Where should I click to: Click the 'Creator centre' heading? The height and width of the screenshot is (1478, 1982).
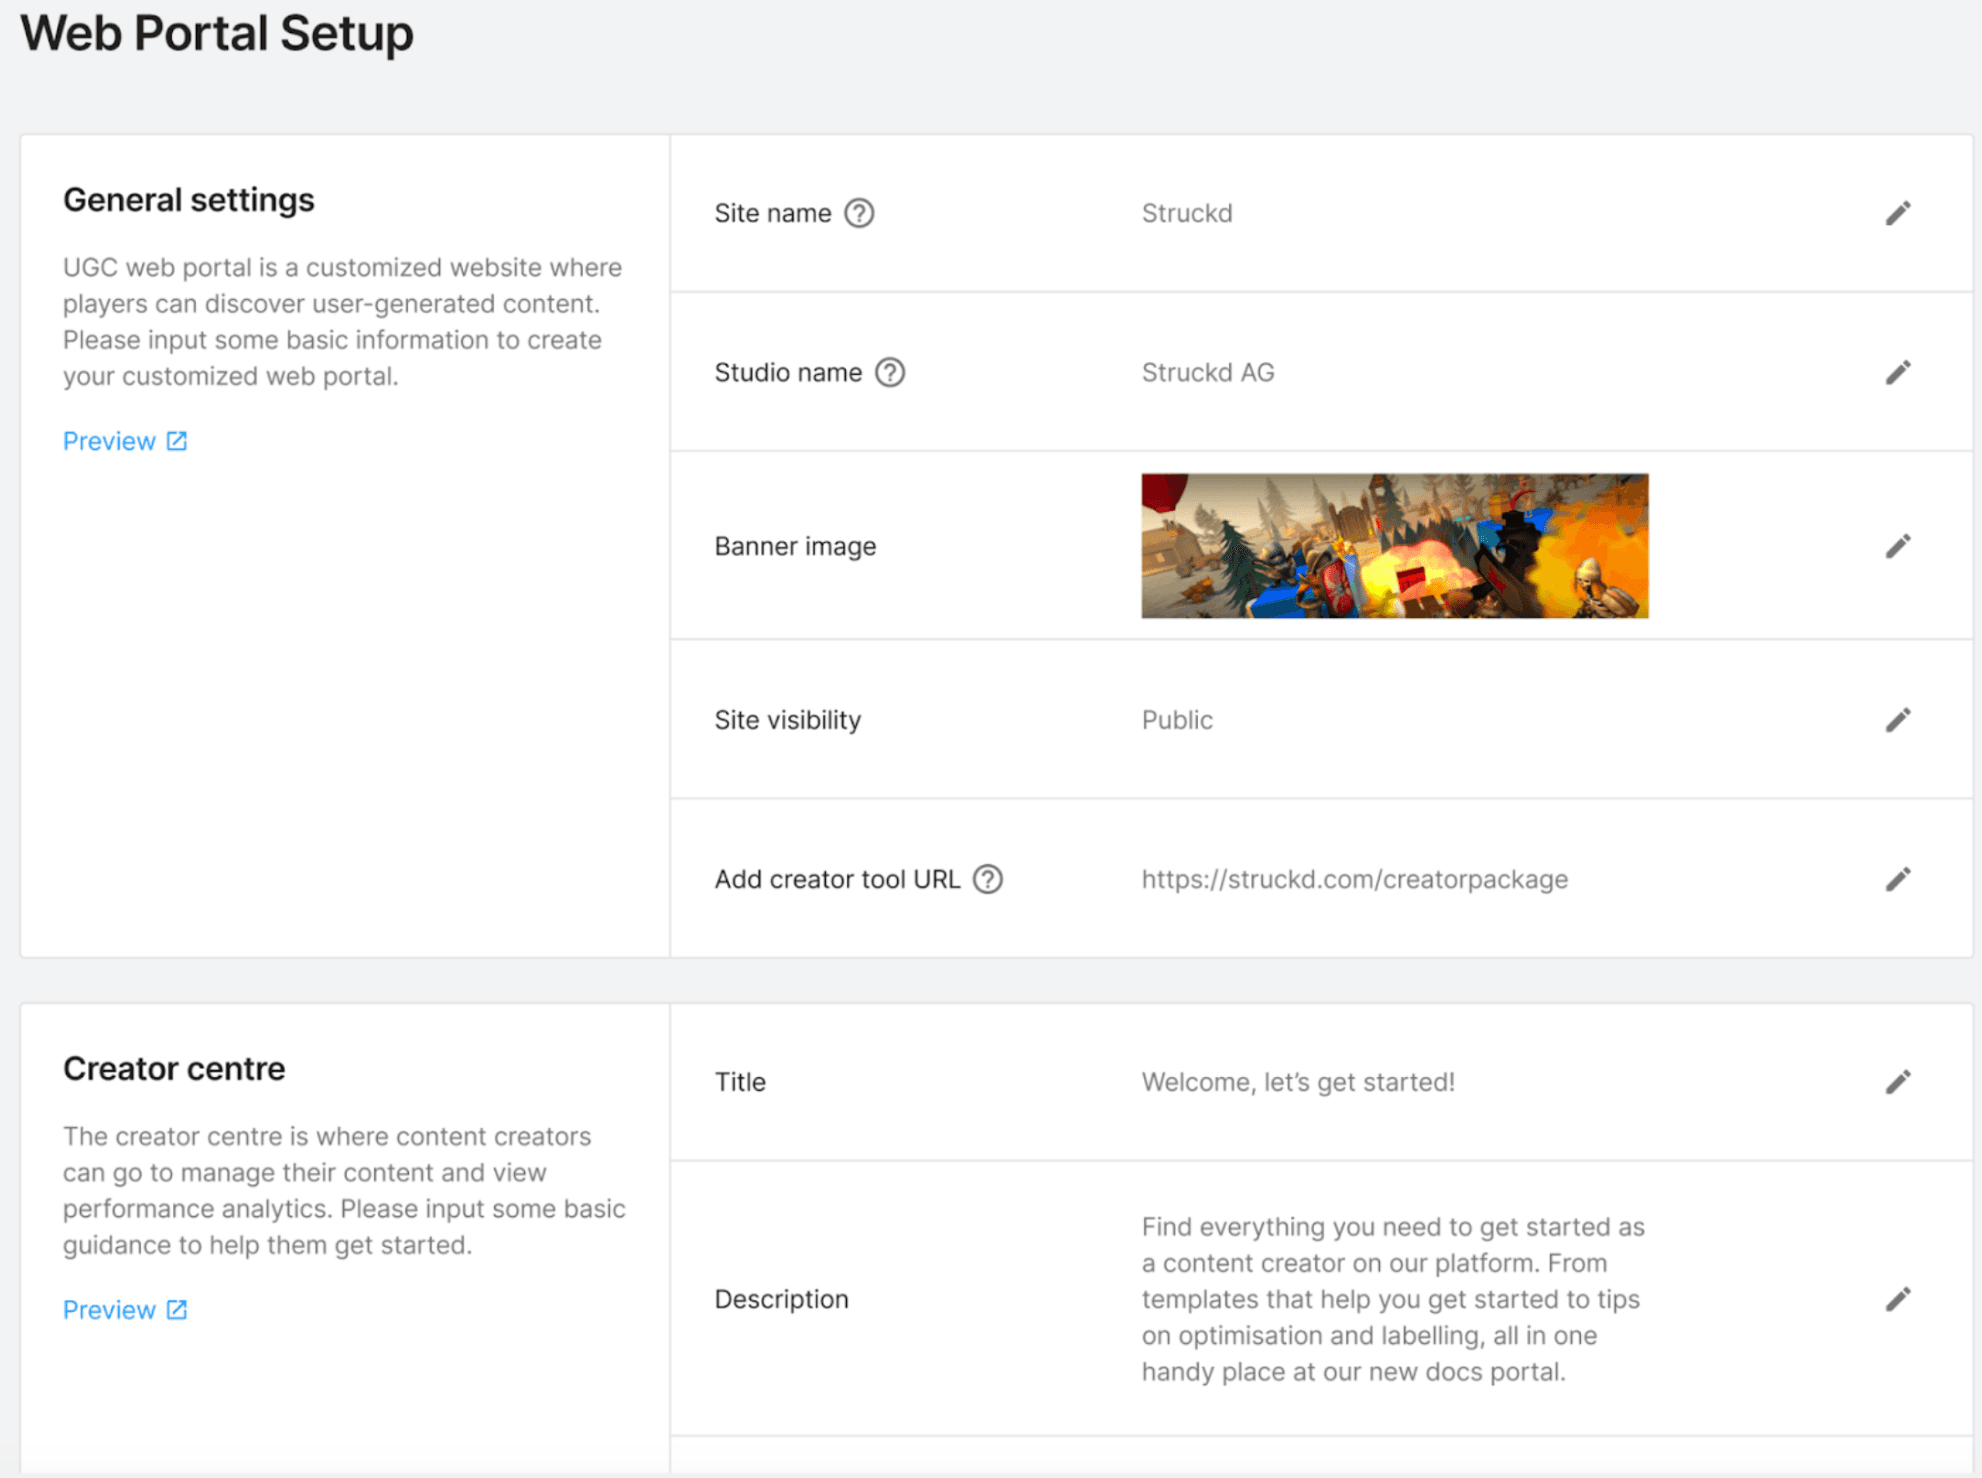tap(174, 1069)
